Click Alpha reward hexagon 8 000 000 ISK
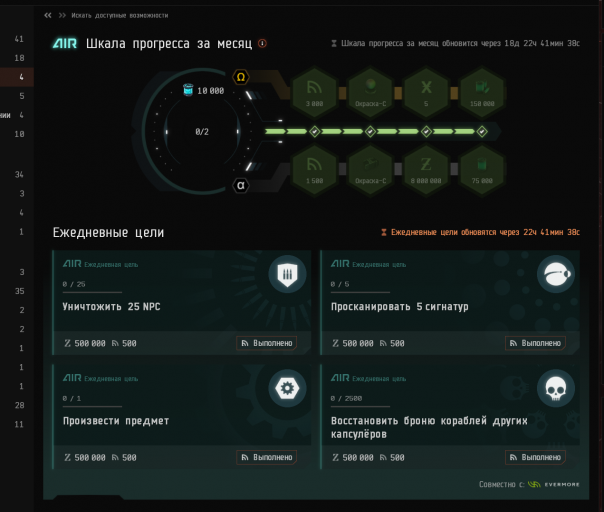The image size is (604, 512). [426, 170]
